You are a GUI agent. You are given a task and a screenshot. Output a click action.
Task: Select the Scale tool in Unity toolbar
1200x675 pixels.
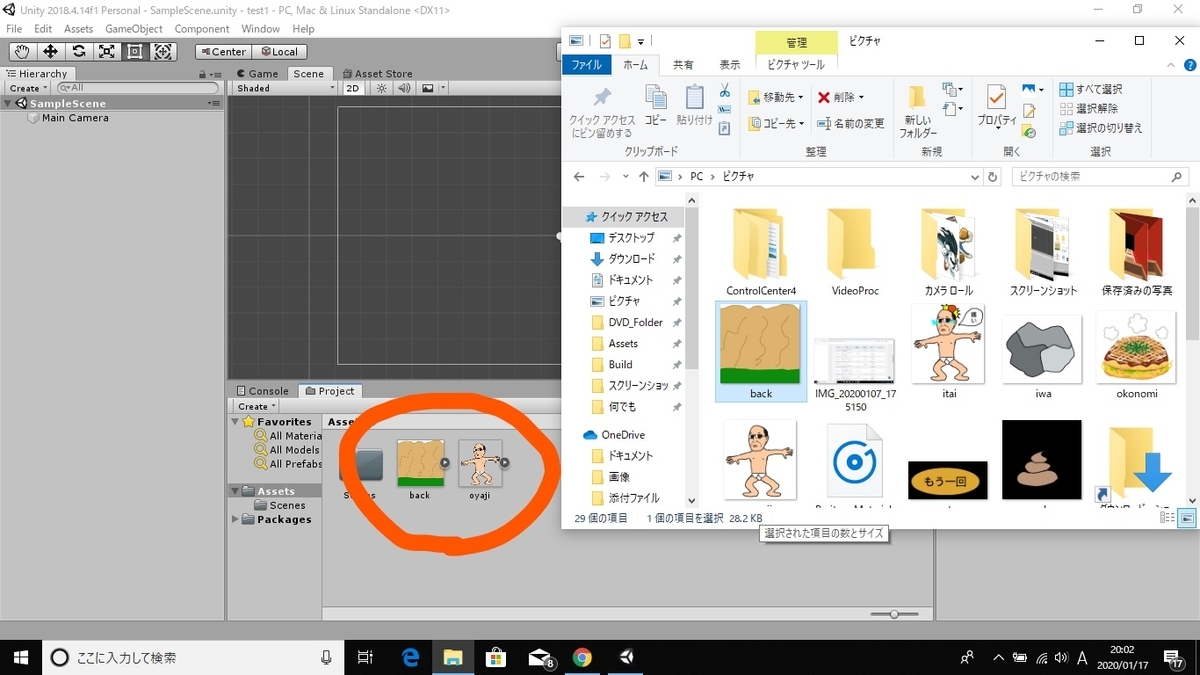(107, 52)
